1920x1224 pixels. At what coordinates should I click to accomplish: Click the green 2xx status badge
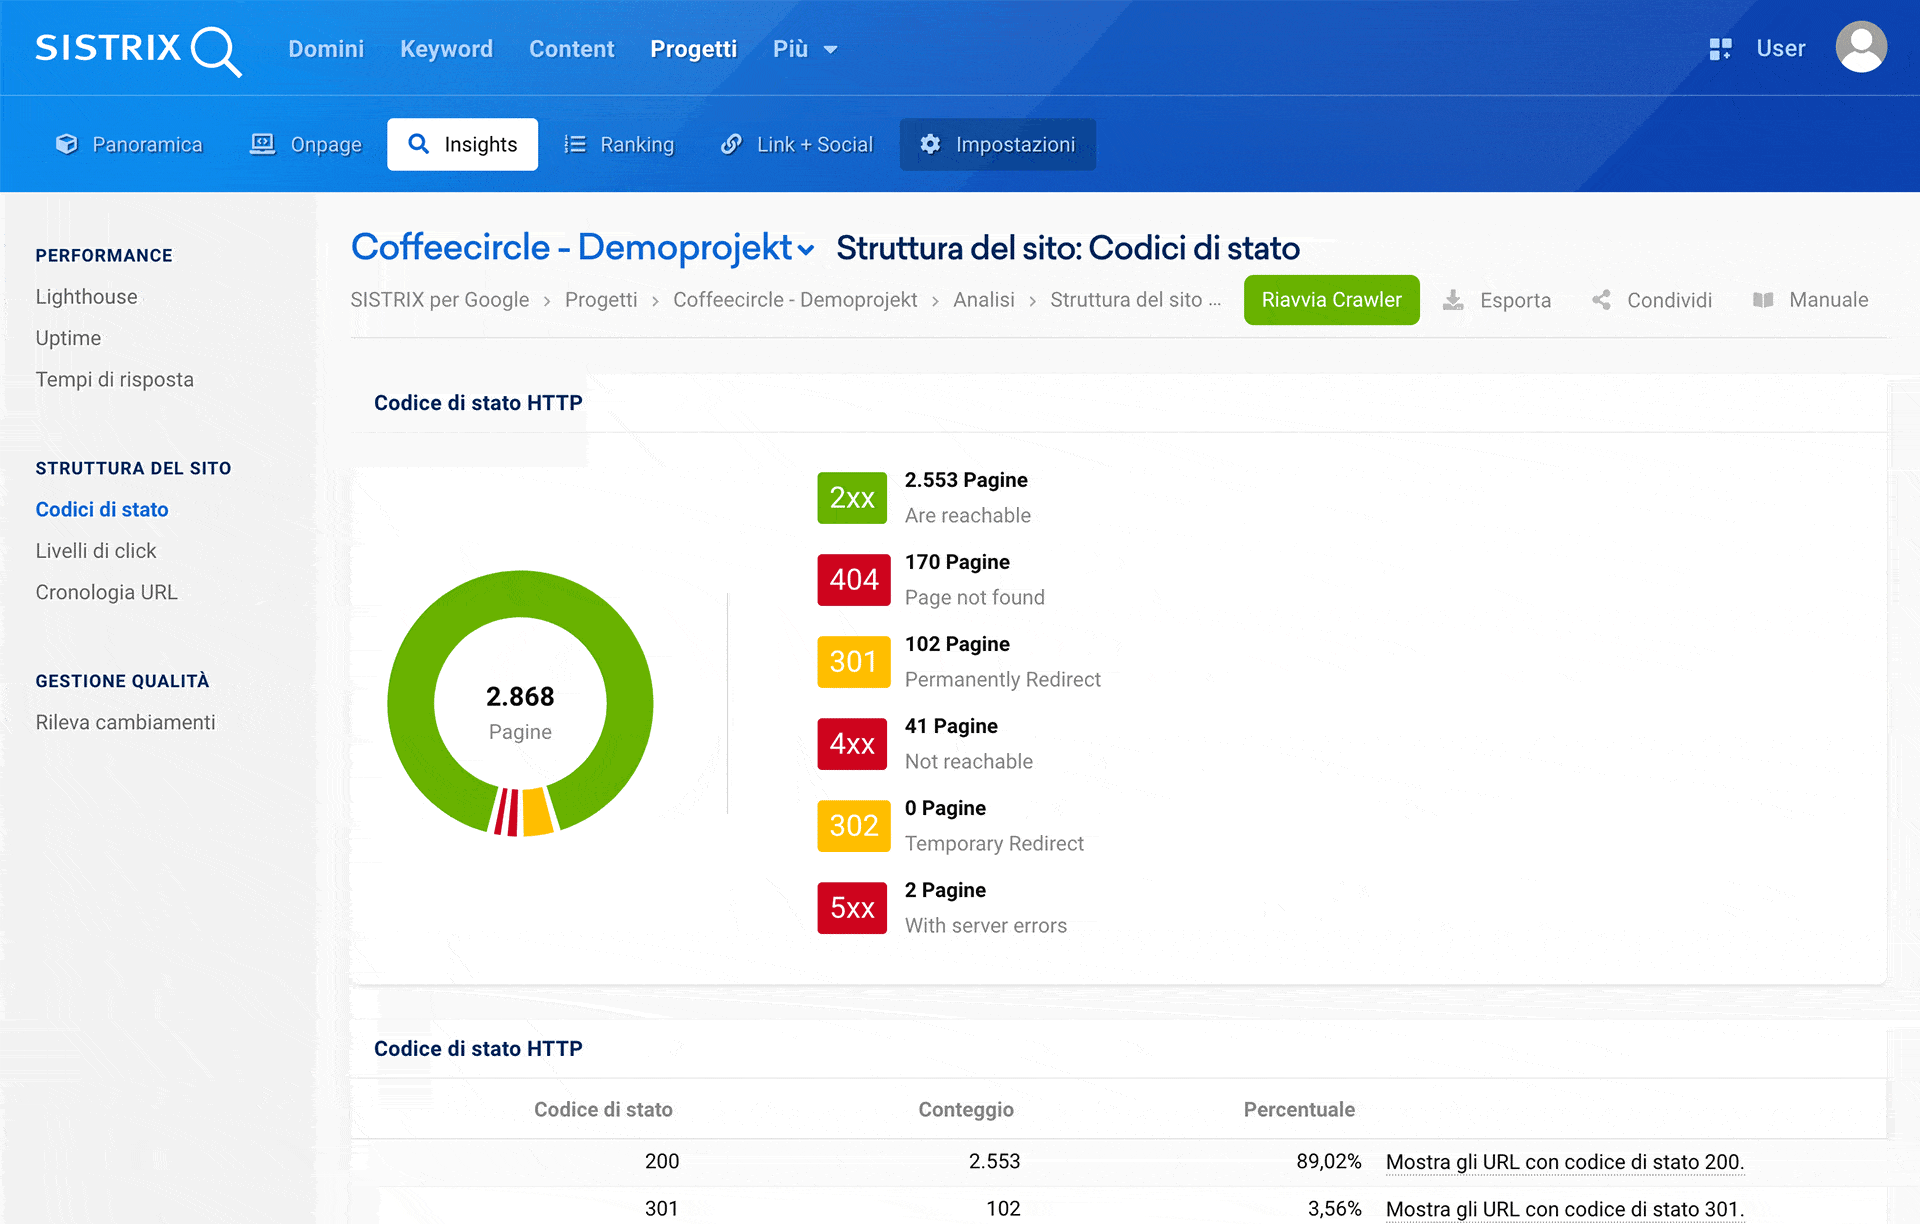click(852, 498)
